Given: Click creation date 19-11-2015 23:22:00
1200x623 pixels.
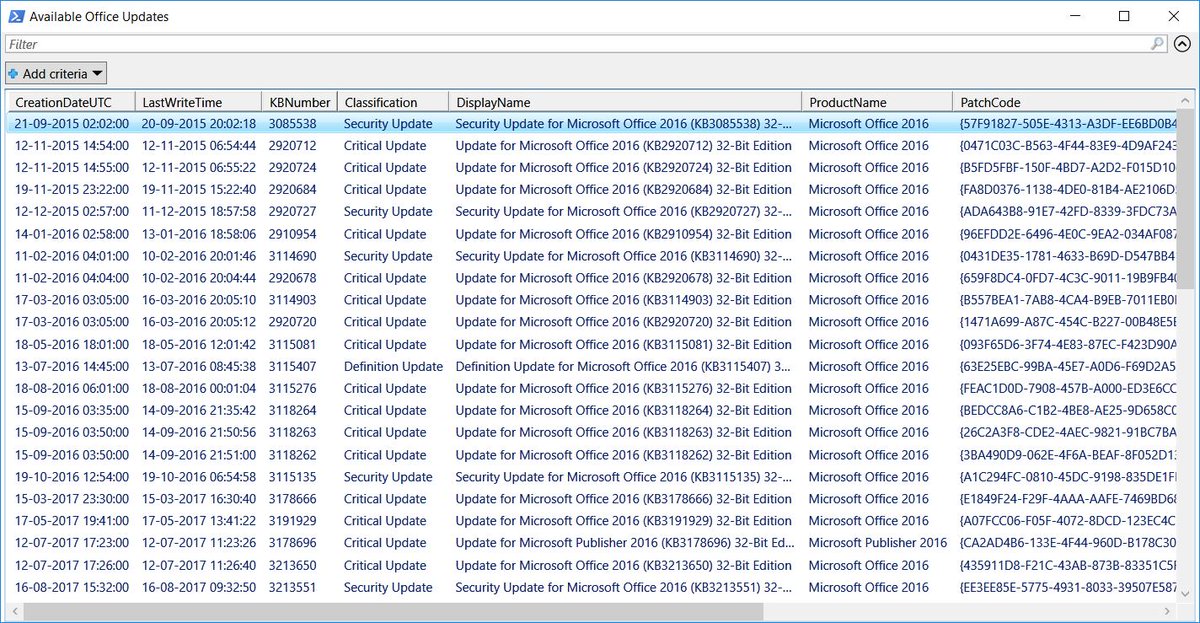Looking at the screenshot, I should coord(71,190).
